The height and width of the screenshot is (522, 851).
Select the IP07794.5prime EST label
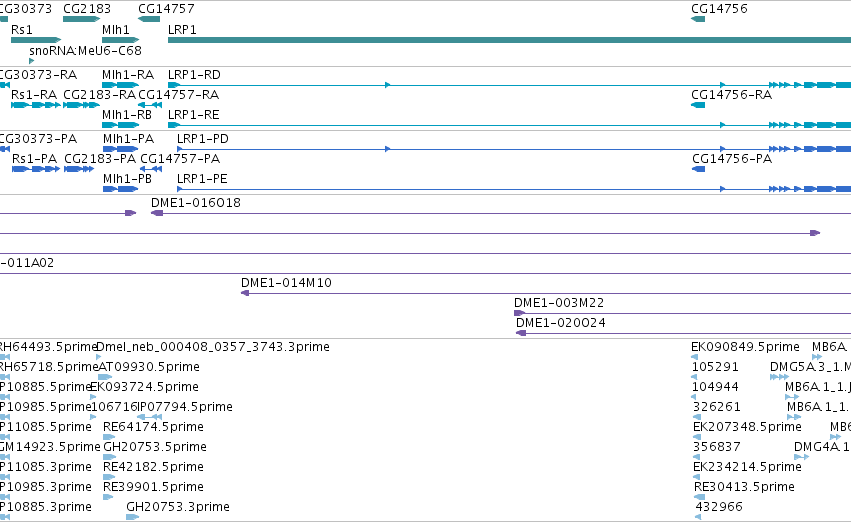pos(186,406)
